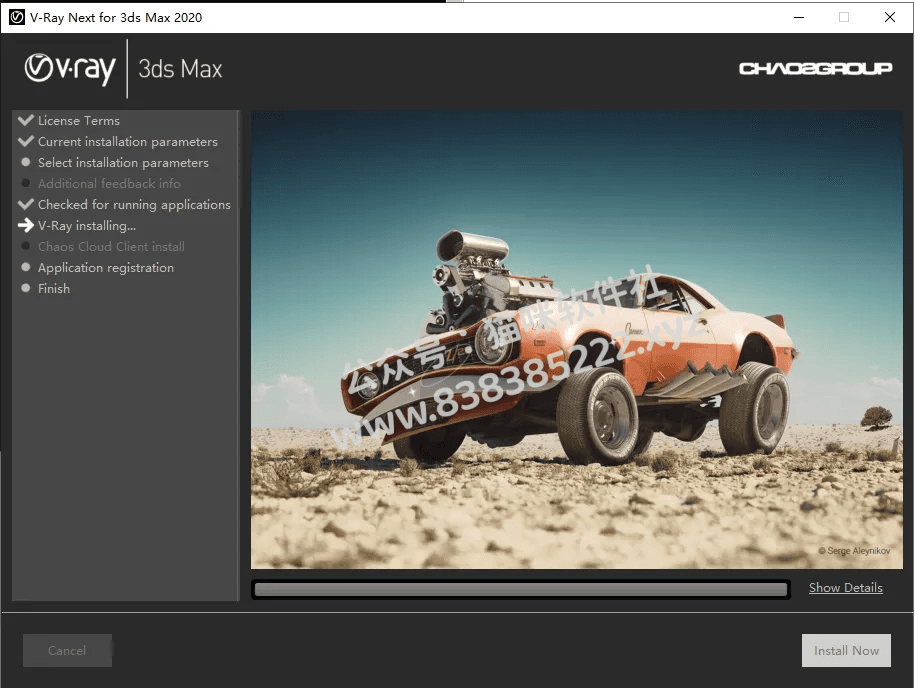Screen dimensions: 915x688
Task: Click the Chaos Group logo
Action: point(815,69)
